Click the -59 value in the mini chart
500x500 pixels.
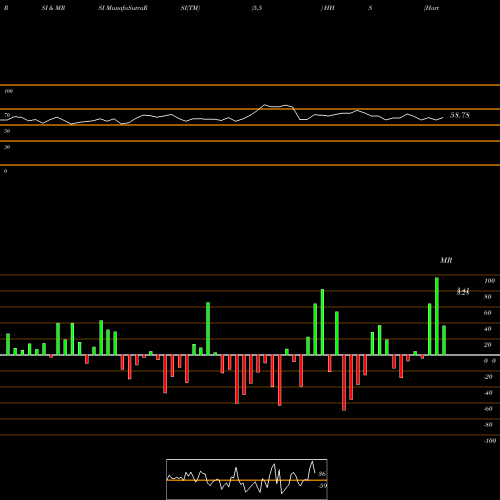[x=322, y=486]
